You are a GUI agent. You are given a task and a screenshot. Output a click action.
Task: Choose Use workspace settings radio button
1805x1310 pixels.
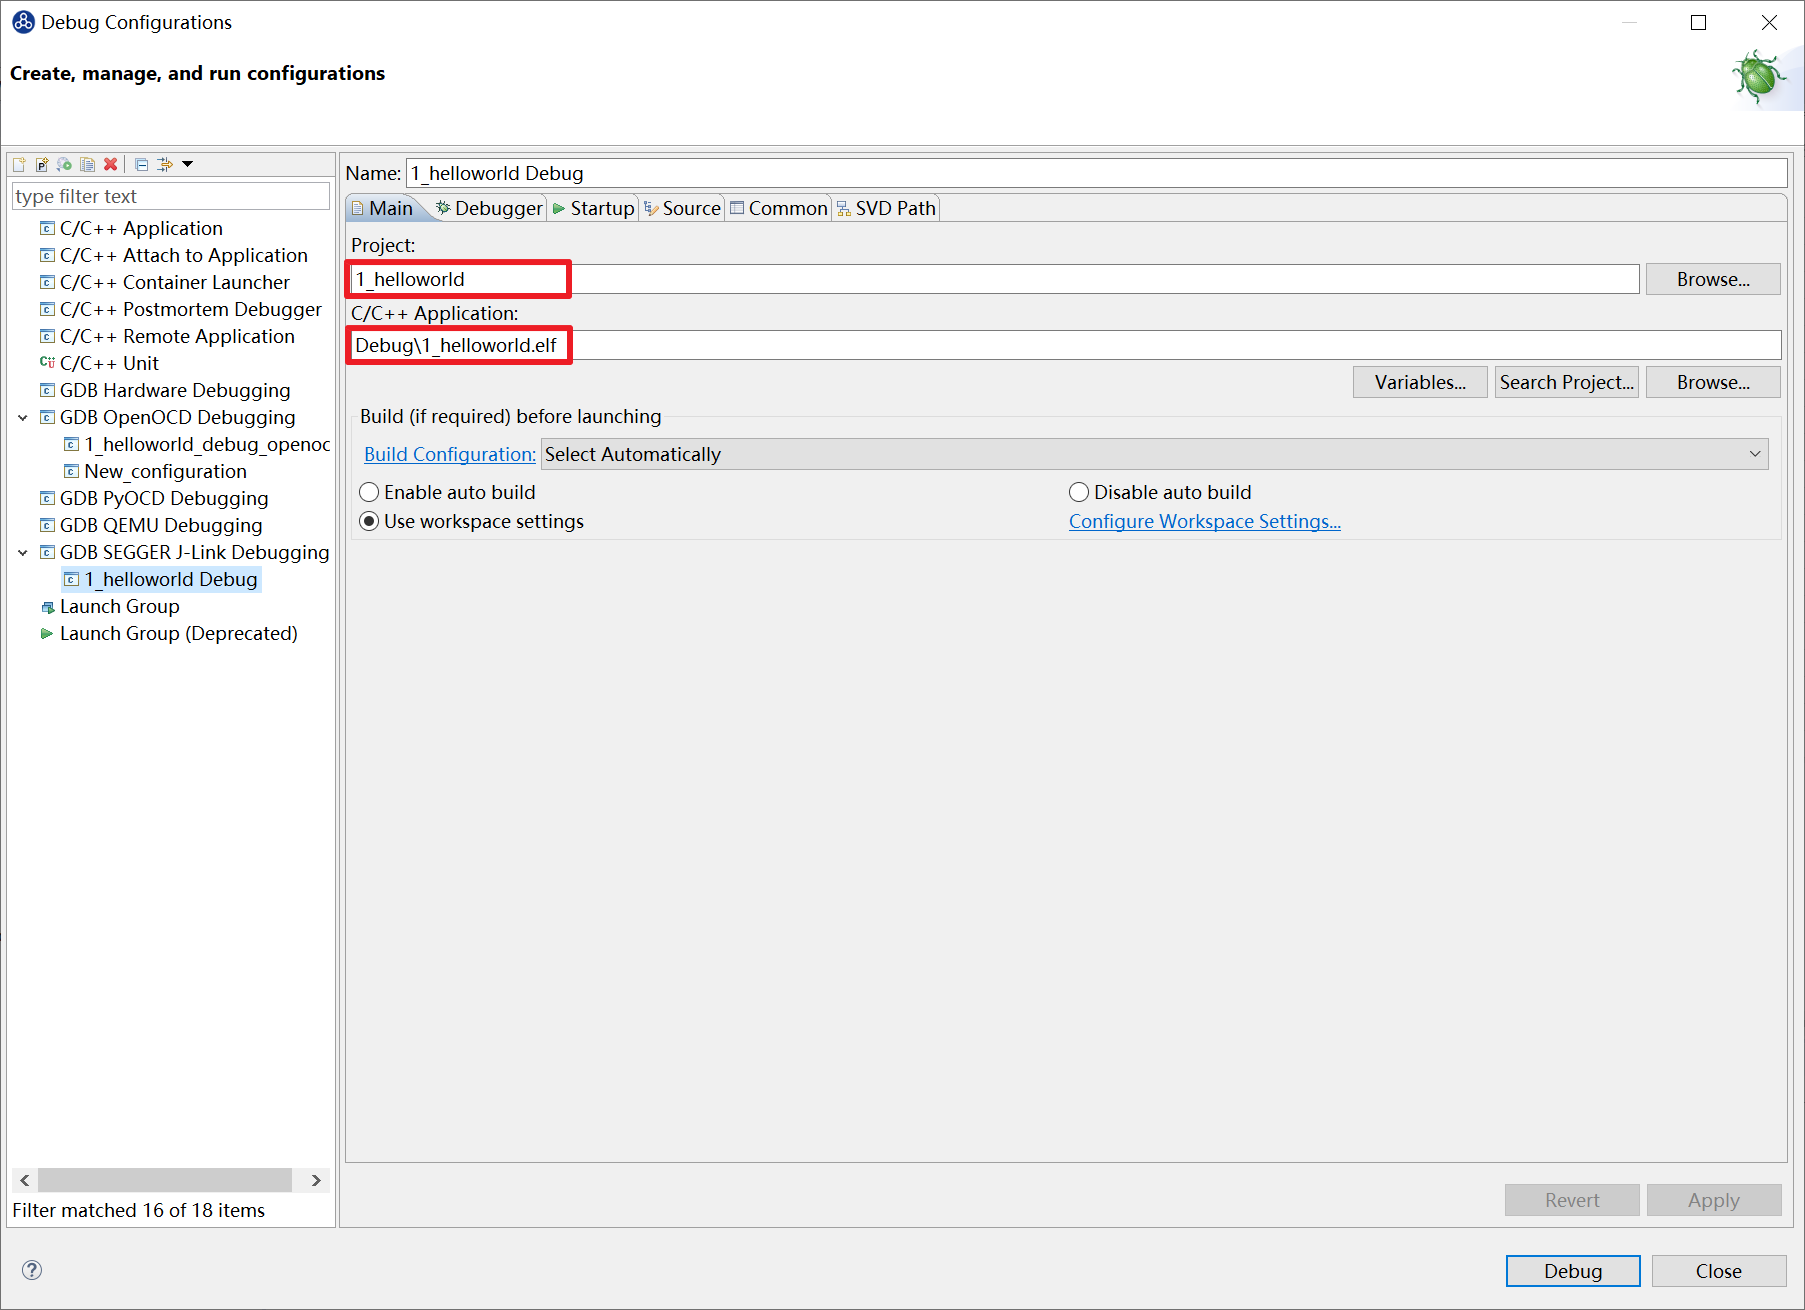[370, 521]
